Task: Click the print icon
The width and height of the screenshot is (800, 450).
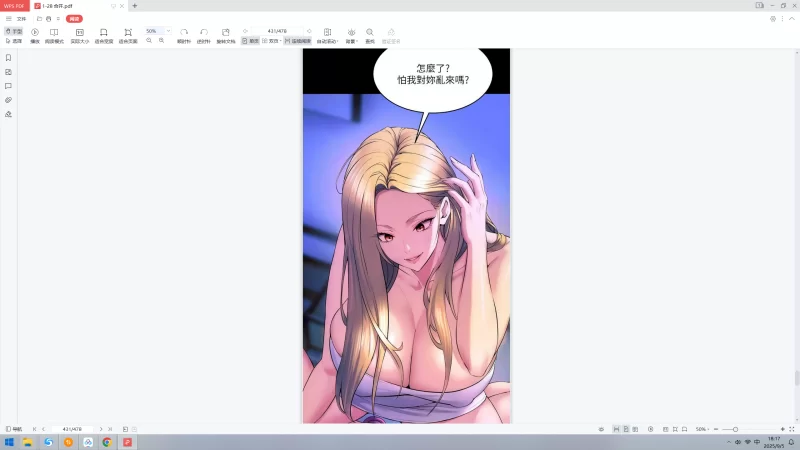Action: (x=48, y=19)
